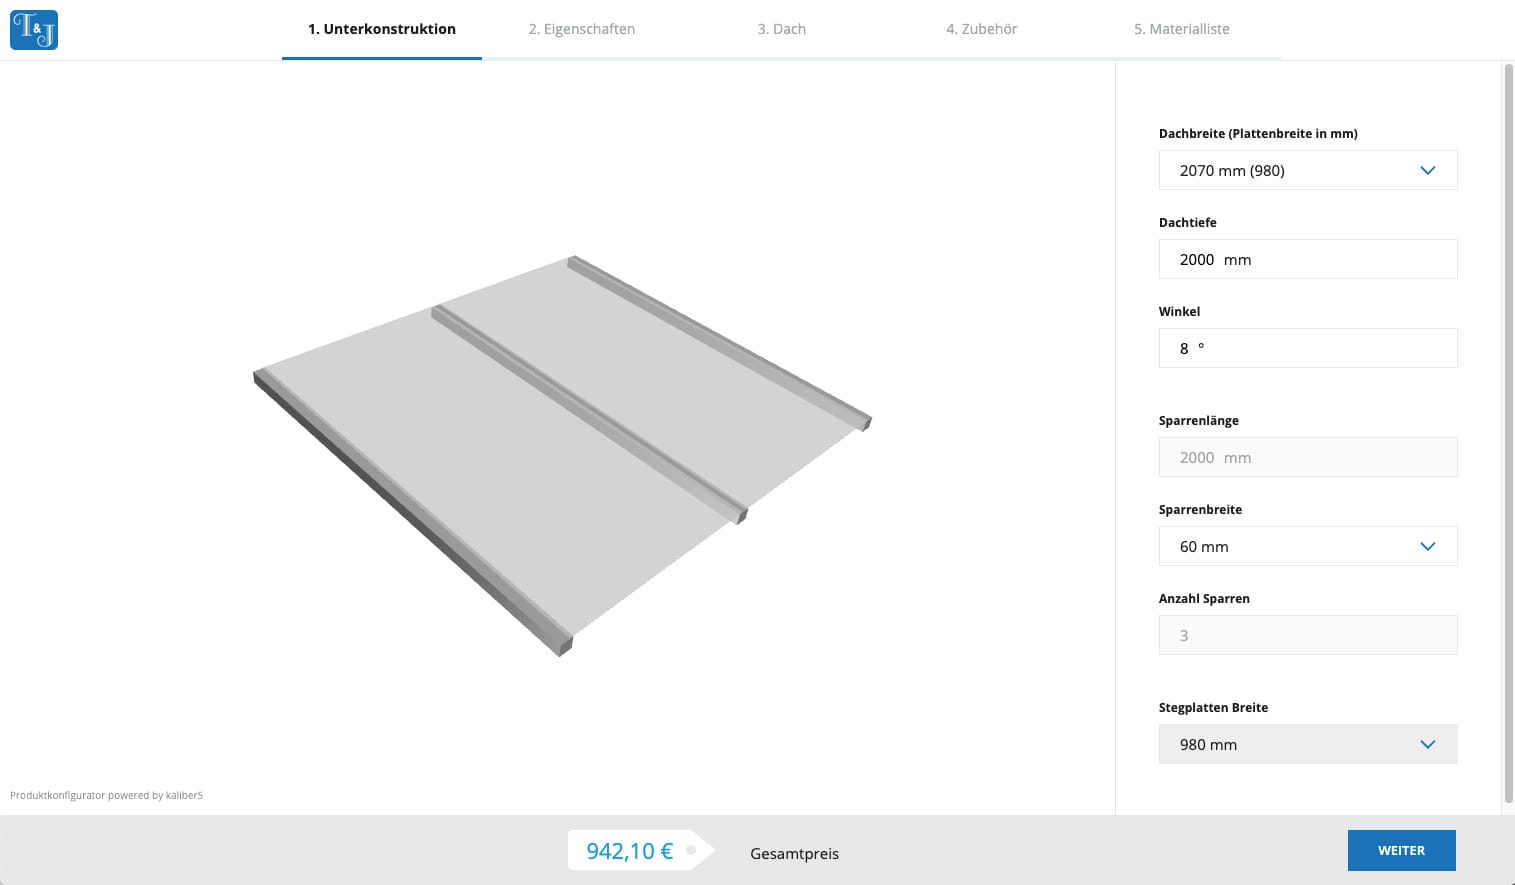The image size is (1515, 885).
Task: Open the Stegplatten Breite dropdown
Action: [1308, 744]
